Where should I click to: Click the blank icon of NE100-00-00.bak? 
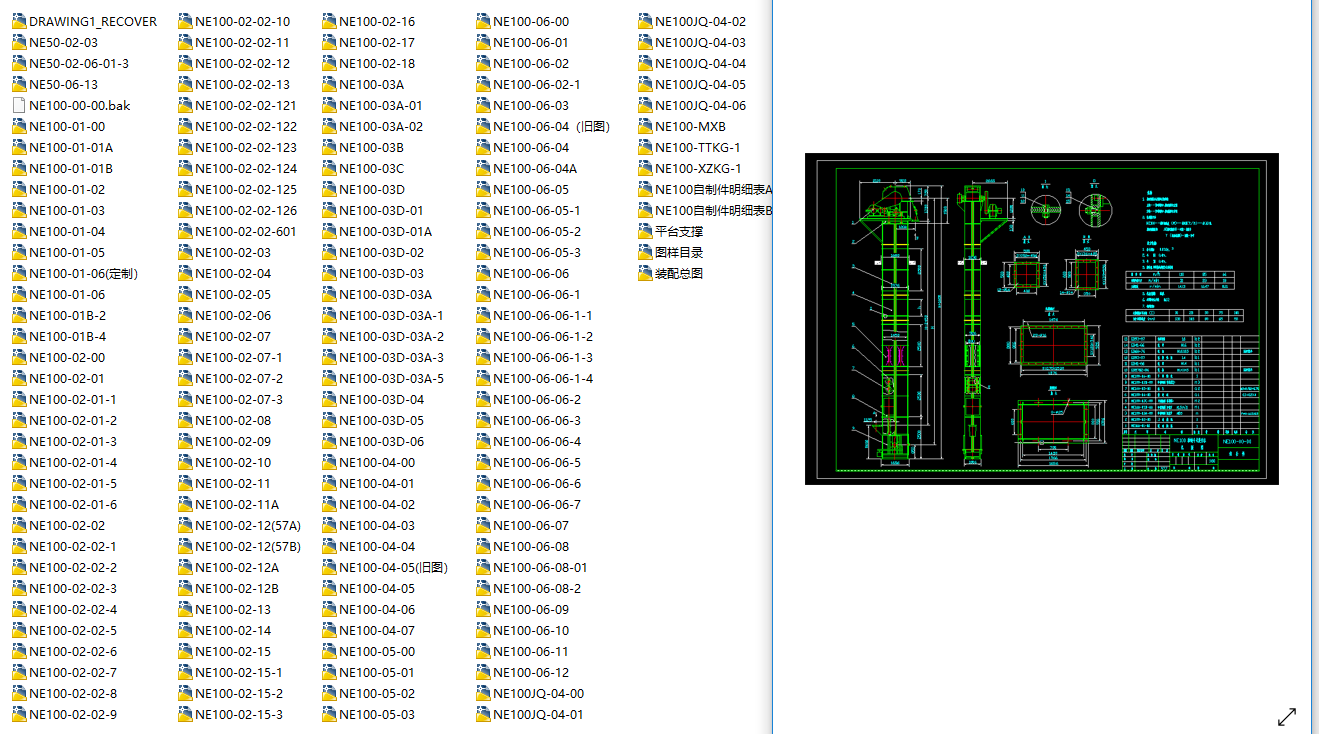tap(19, 105)
